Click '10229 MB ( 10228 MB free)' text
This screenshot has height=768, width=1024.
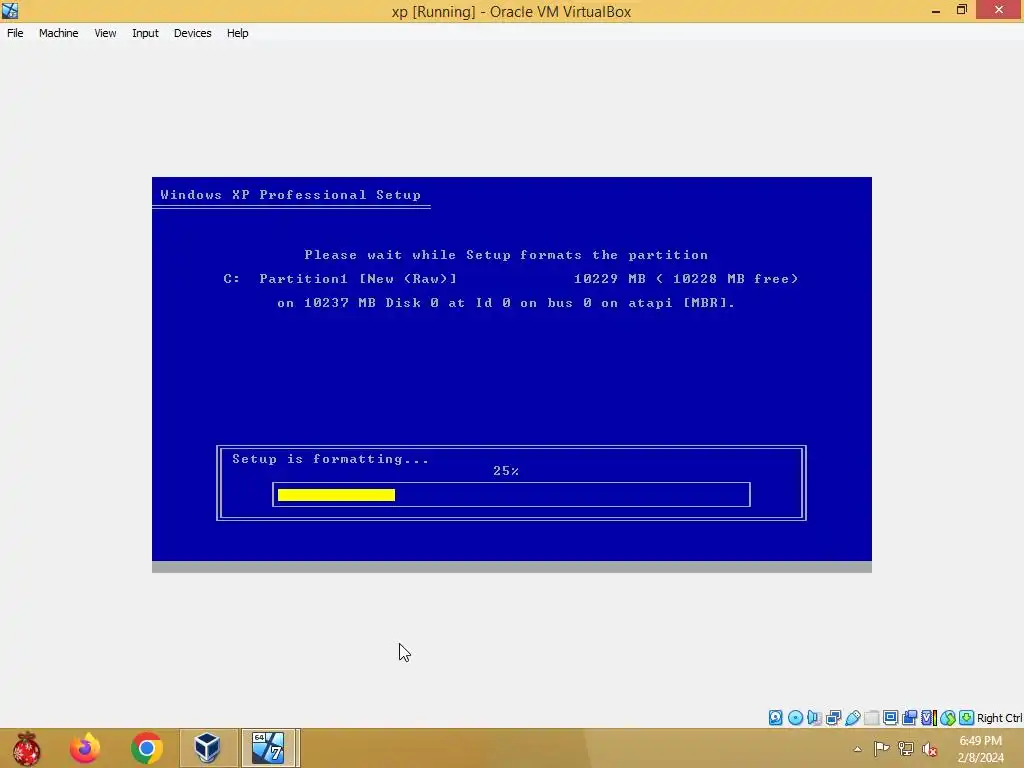[x=686, y=279]
